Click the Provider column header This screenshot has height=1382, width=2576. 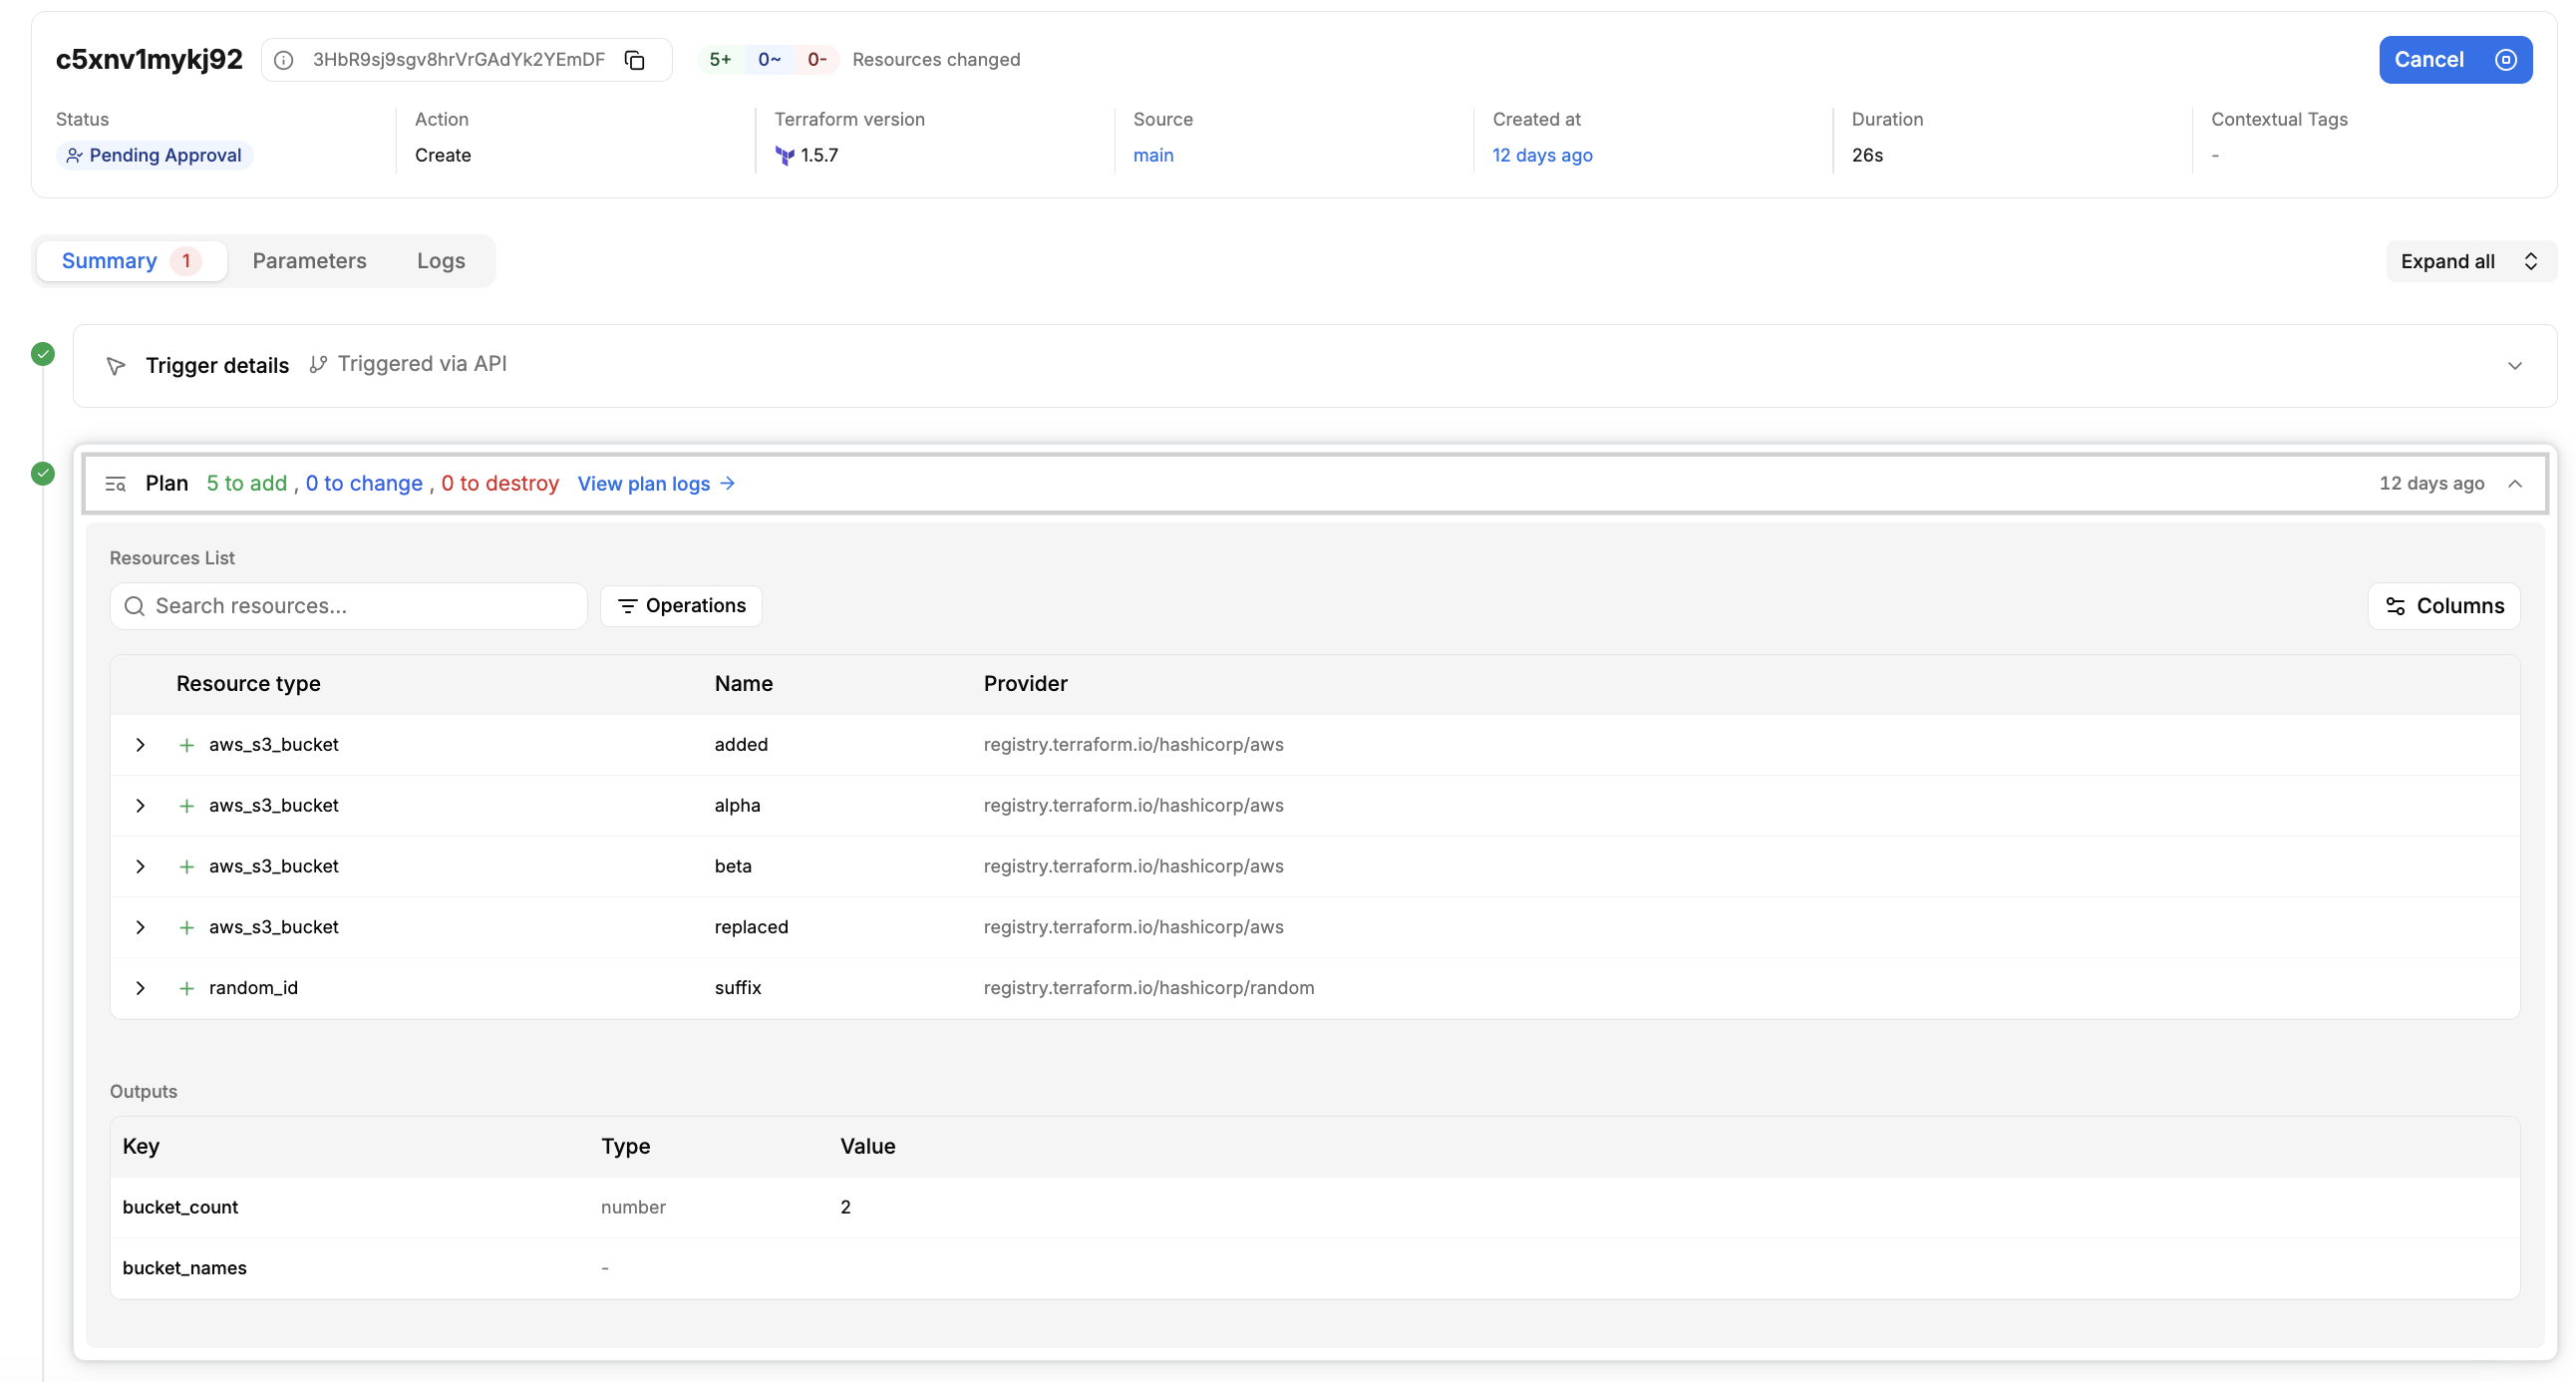coord(1025,684)
